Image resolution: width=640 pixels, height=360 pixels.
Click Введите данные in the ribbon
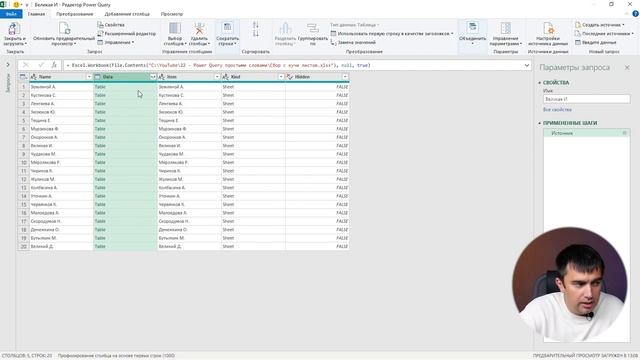(x=596, y=42)
